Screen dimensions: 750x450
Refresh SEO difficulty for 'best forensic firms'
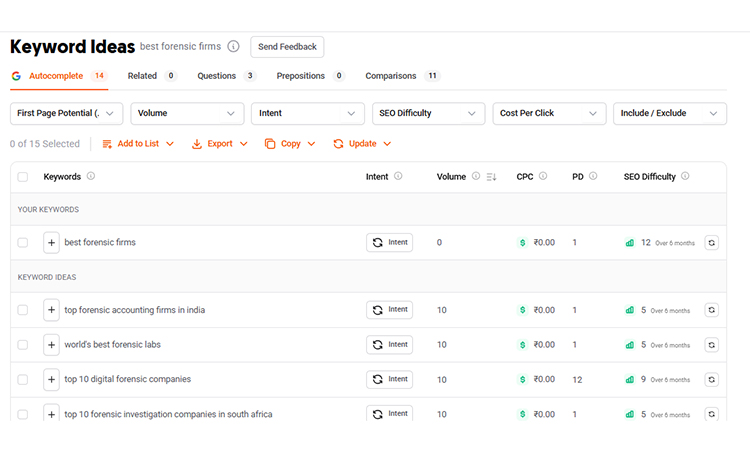[712, 242]
